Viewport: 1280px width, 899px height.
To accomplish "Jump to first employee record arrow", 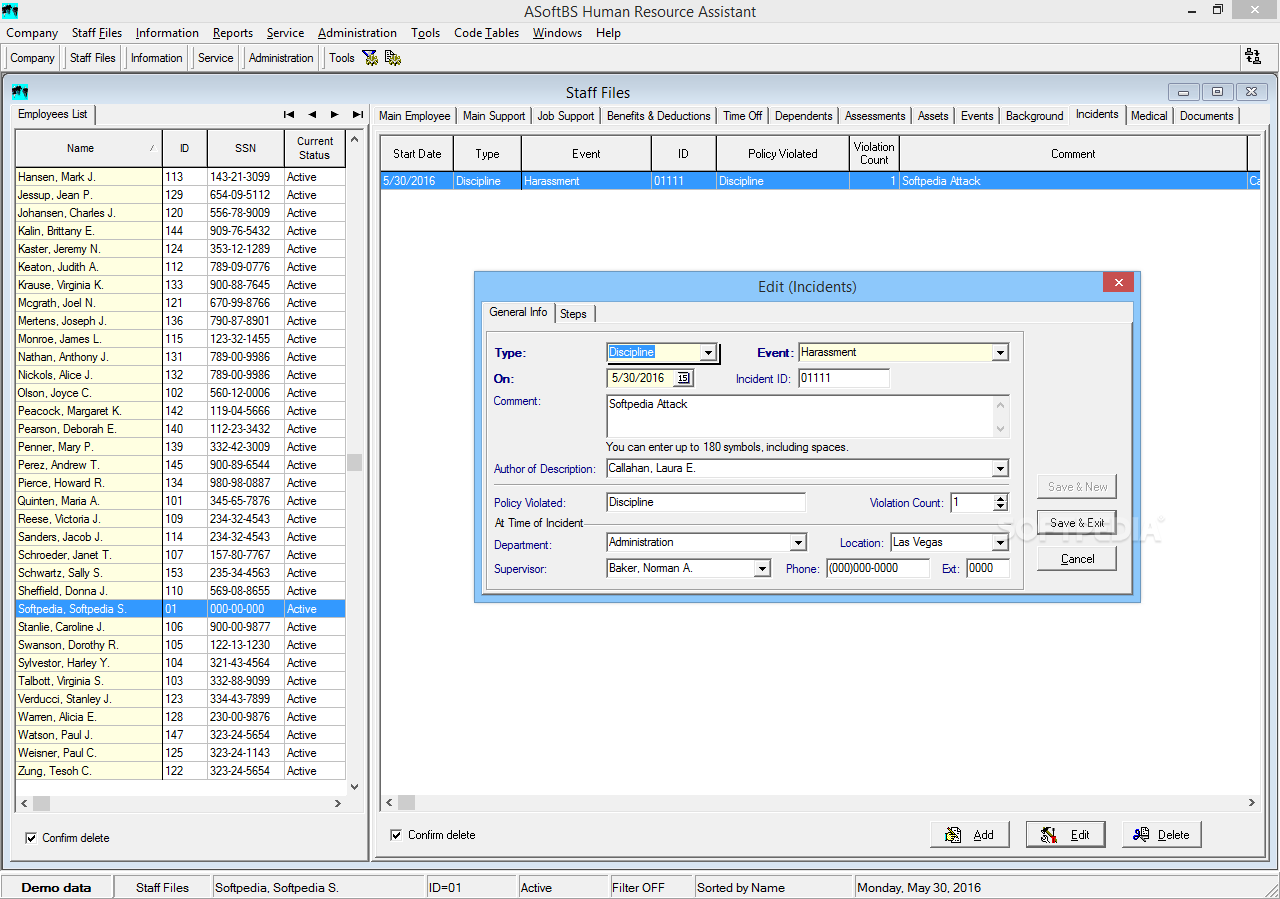I will [x=289, y=114].
